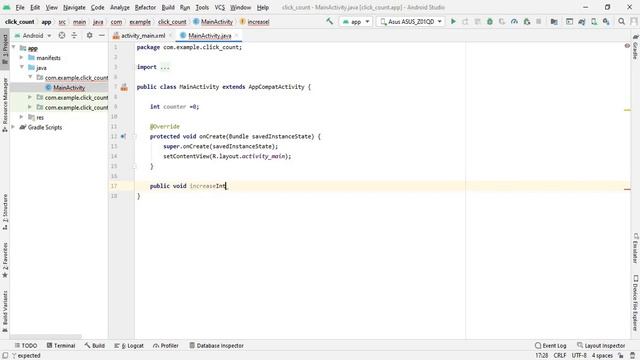Open the Logcat tool window
Screen dimensions: 640x360
[129, 346]
